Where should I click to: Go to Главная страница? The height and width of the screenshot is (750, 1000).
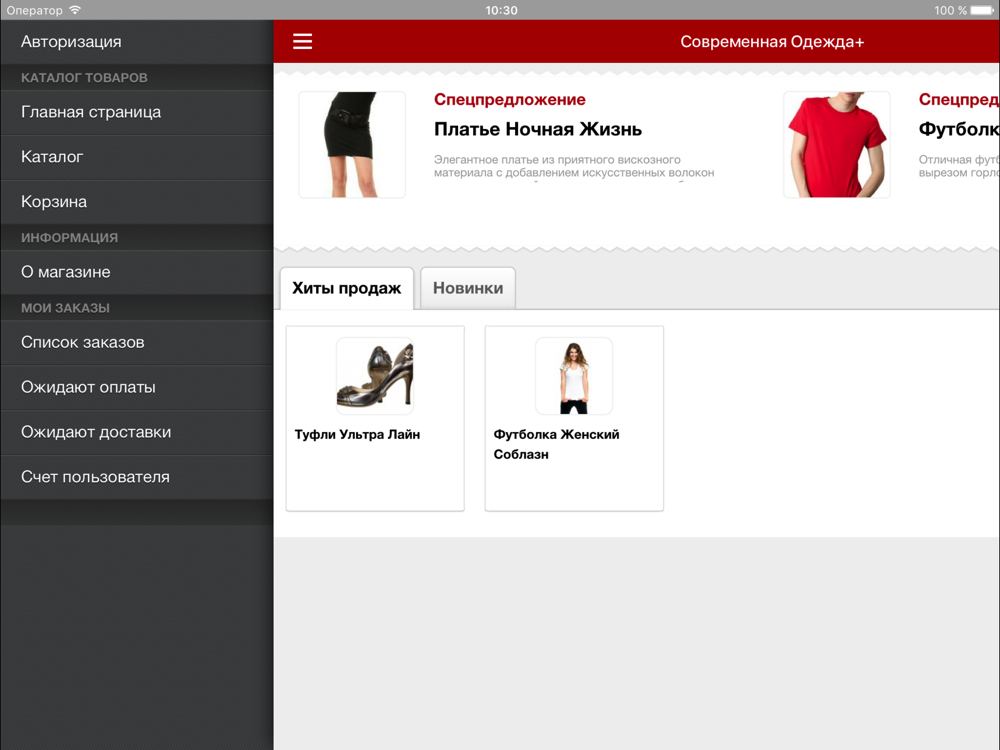[136, 112]
